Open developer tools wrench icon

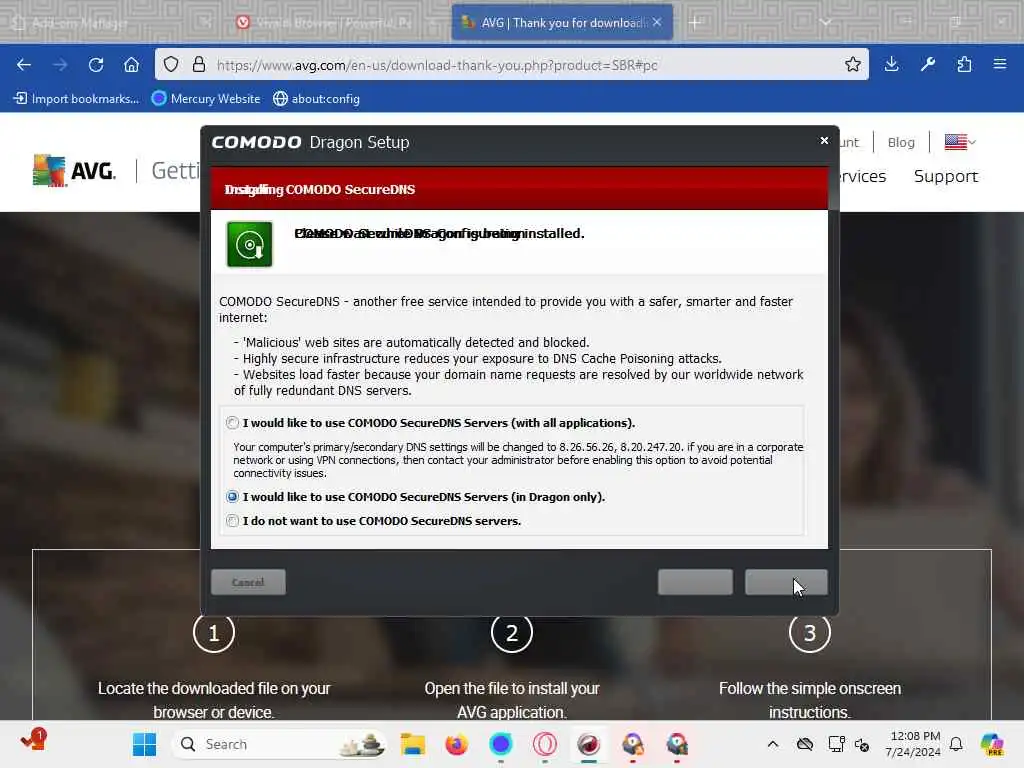(x=927, y=65)
